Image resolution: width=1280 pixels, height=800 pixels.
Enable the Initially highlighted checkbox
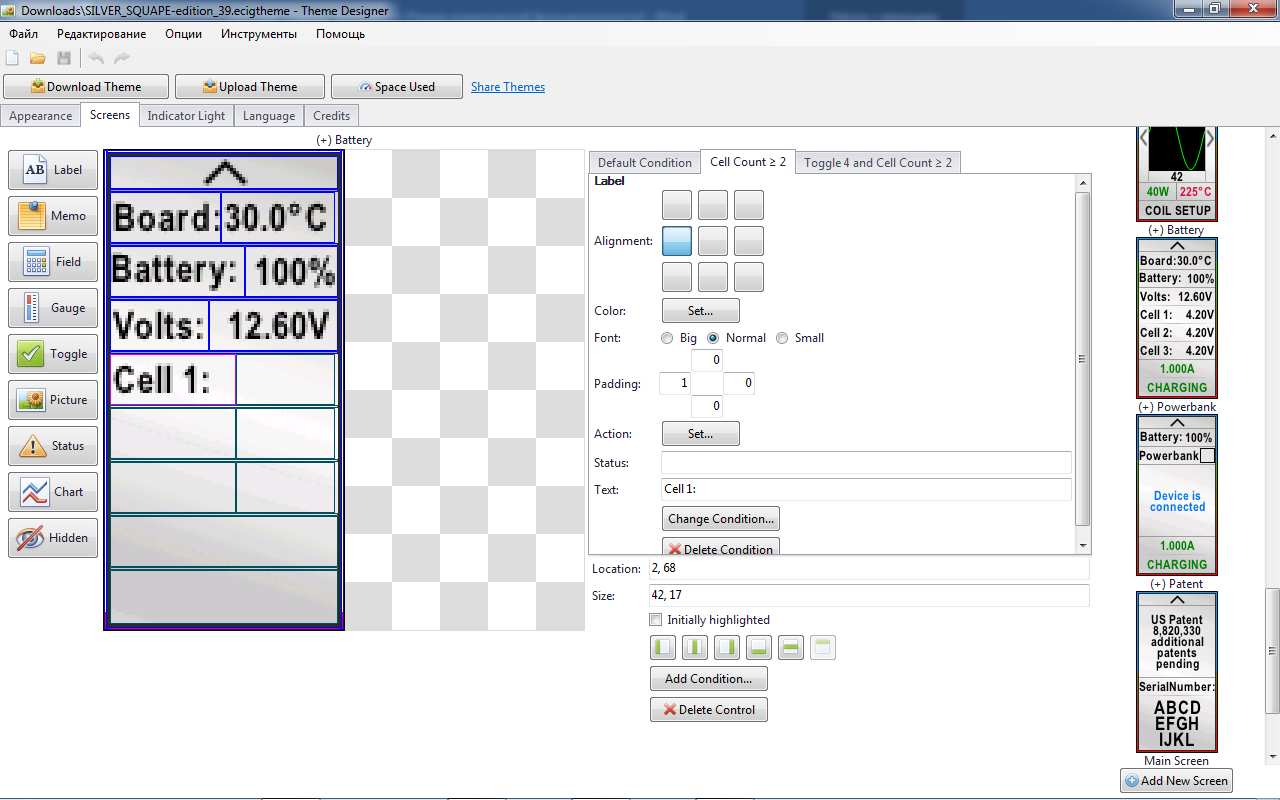click(656, 620)
